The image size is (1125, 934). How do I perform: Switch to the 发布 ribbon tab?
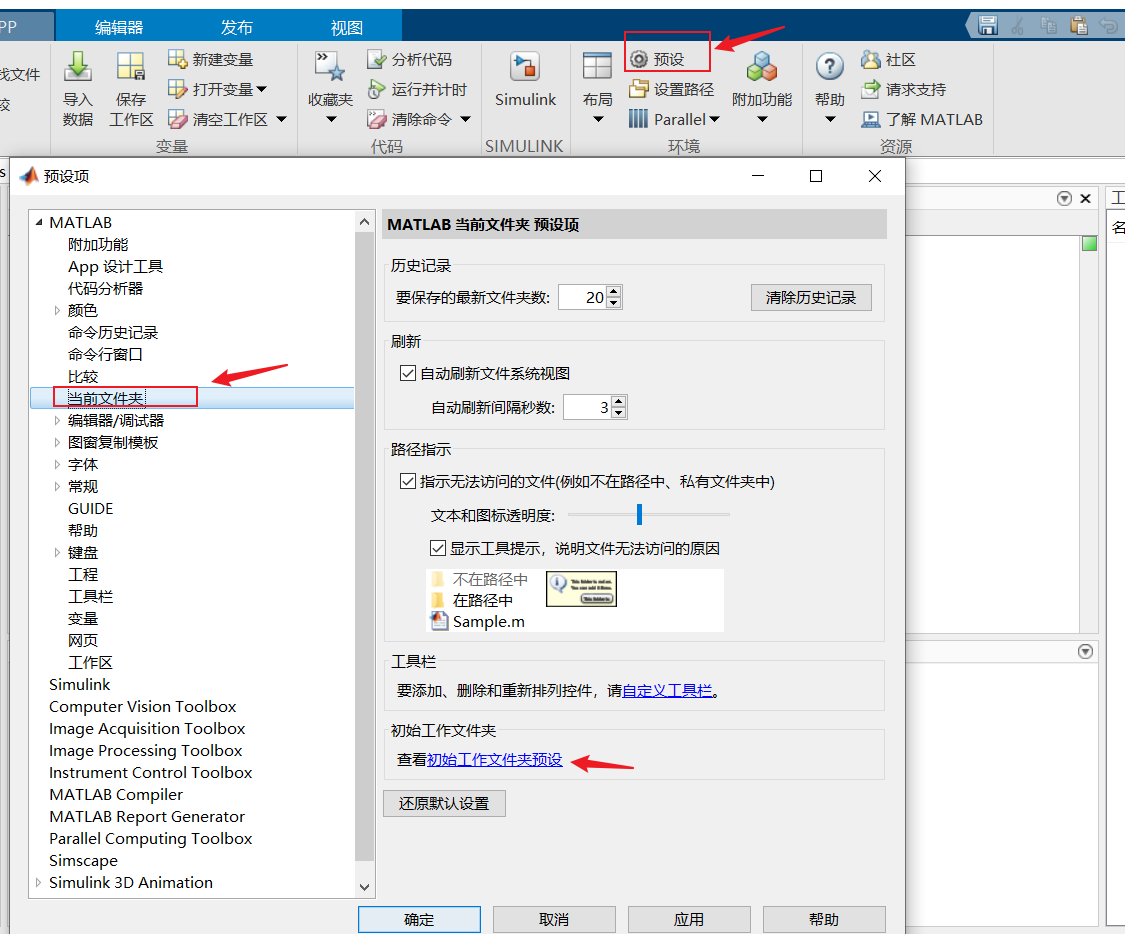coord(236,25)
